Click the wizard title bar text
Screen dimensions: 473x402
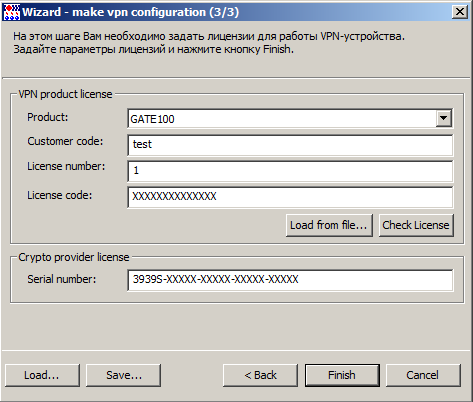tap(131, 12)
